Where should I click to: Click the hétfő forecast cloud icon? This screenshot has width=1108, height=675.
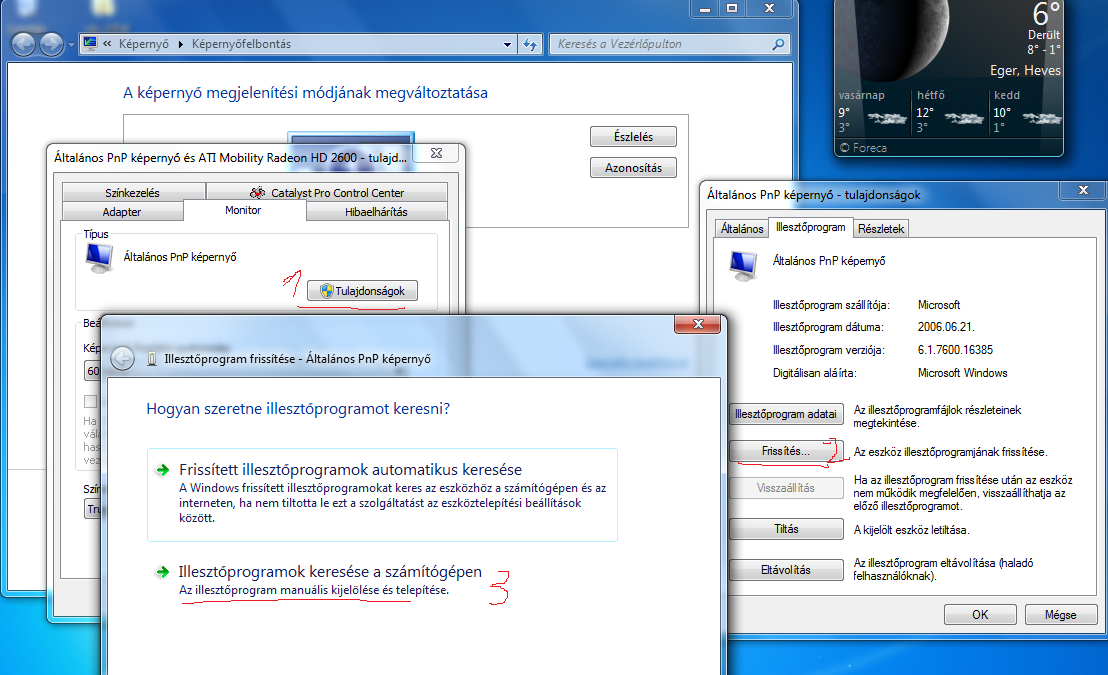(964, 119)
